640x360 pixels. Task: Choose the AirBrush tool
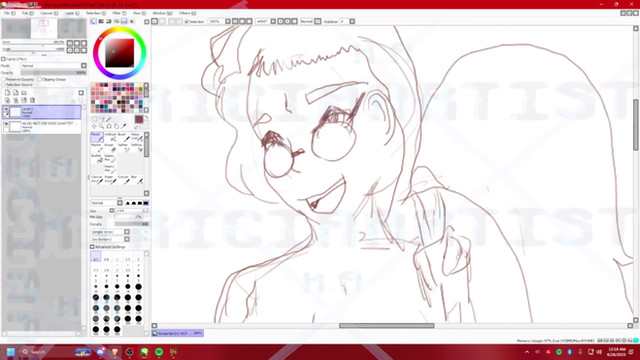point(110,137)
